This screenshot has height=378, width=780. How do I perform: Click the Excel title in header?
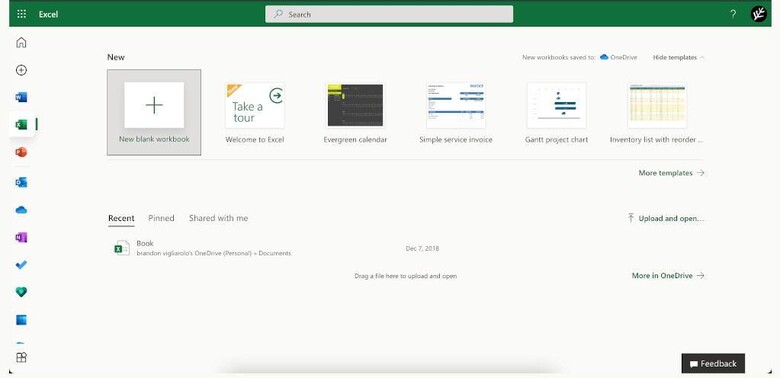[x=49, y=14]
